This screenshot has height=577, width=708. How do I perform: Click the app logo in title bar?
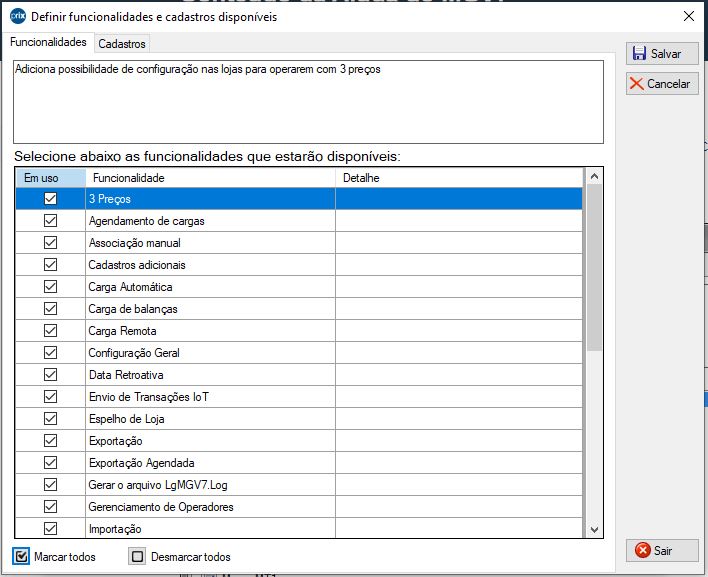(16, 16)
